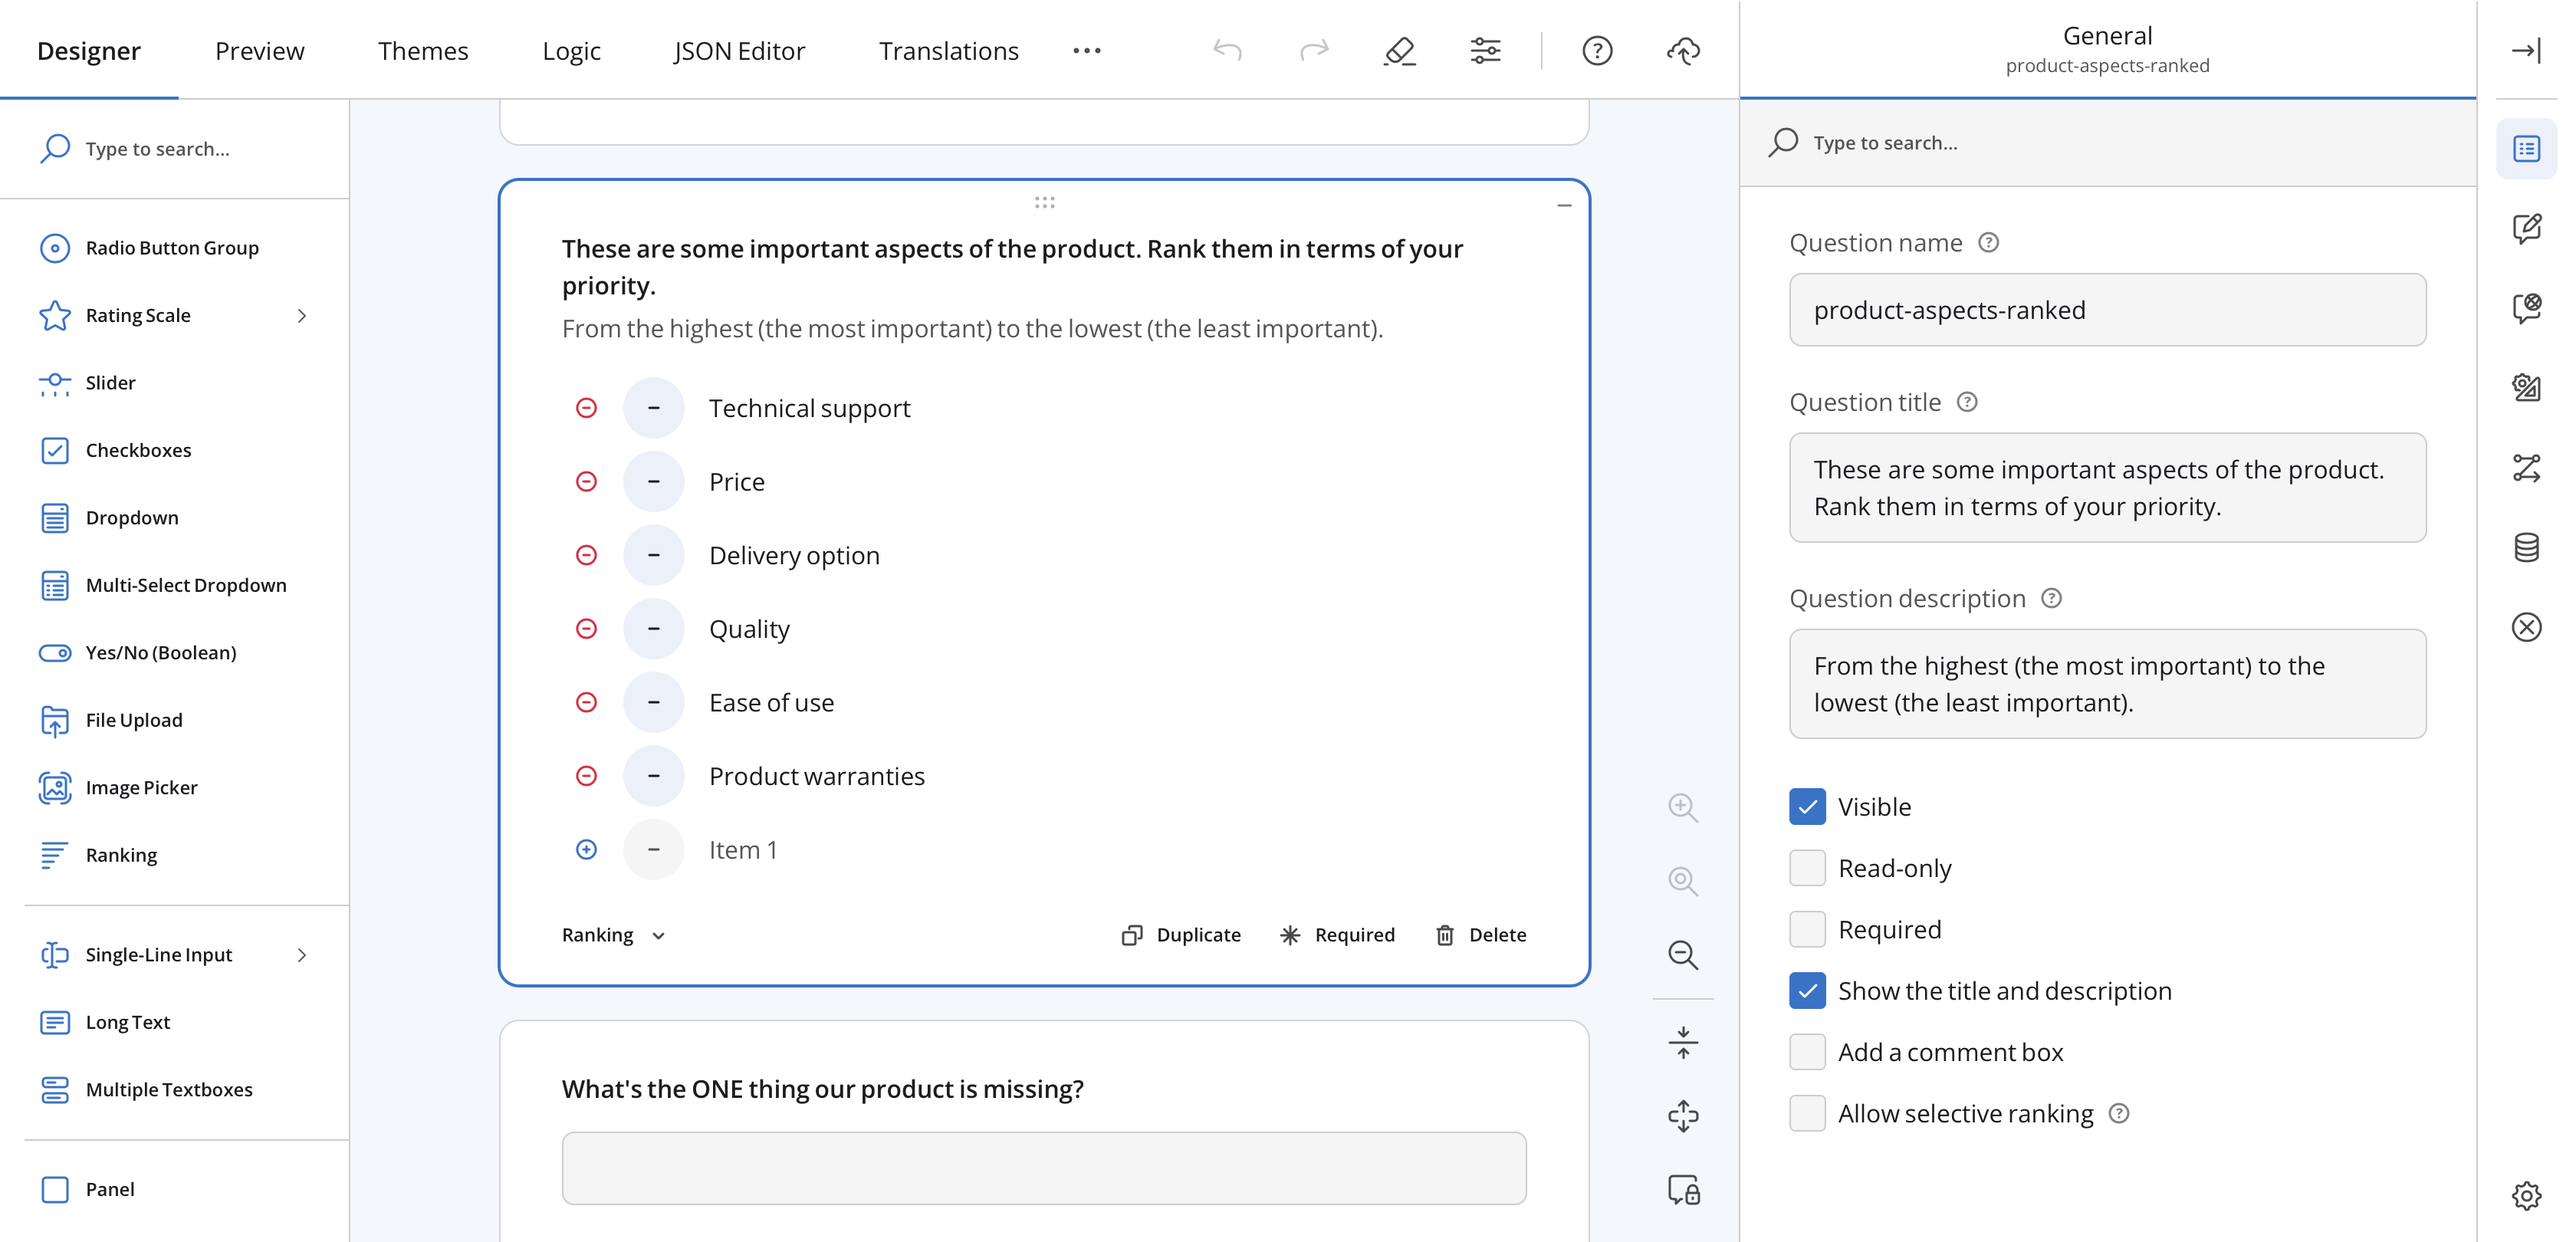Image resolution: width=2576 pixels, height=1242 pixels.
Task: Click the collapse all questions icon
Action: click(x=1683, y=1042)
